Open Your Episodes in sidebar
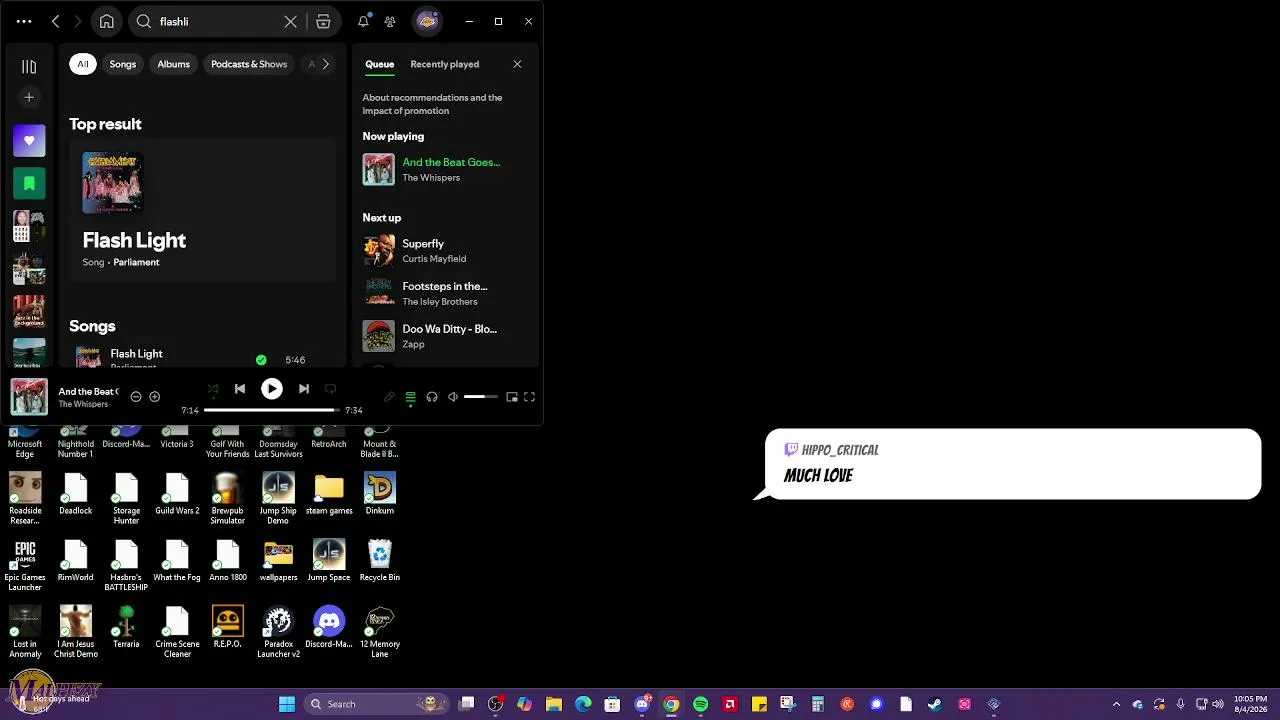Viewport: 1280px width, 720px height. (x=29, y=184)
